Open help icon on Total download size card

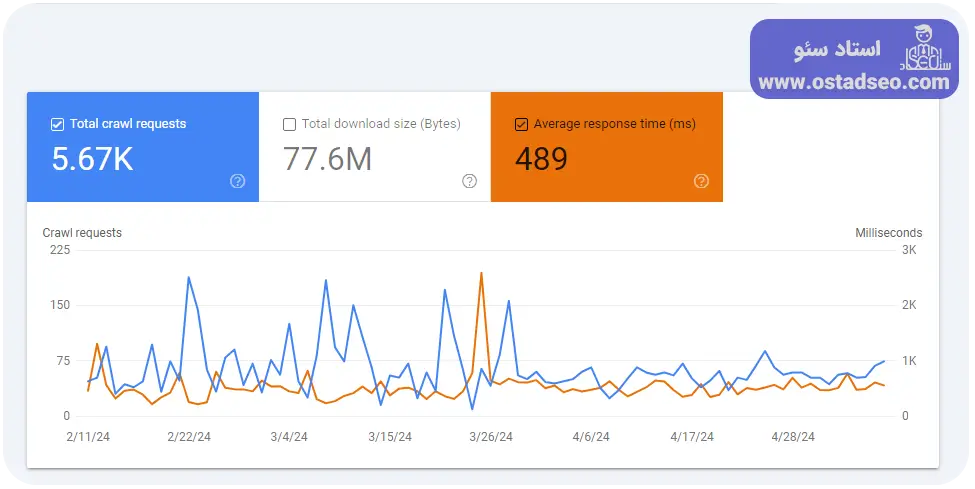(469, 181)
